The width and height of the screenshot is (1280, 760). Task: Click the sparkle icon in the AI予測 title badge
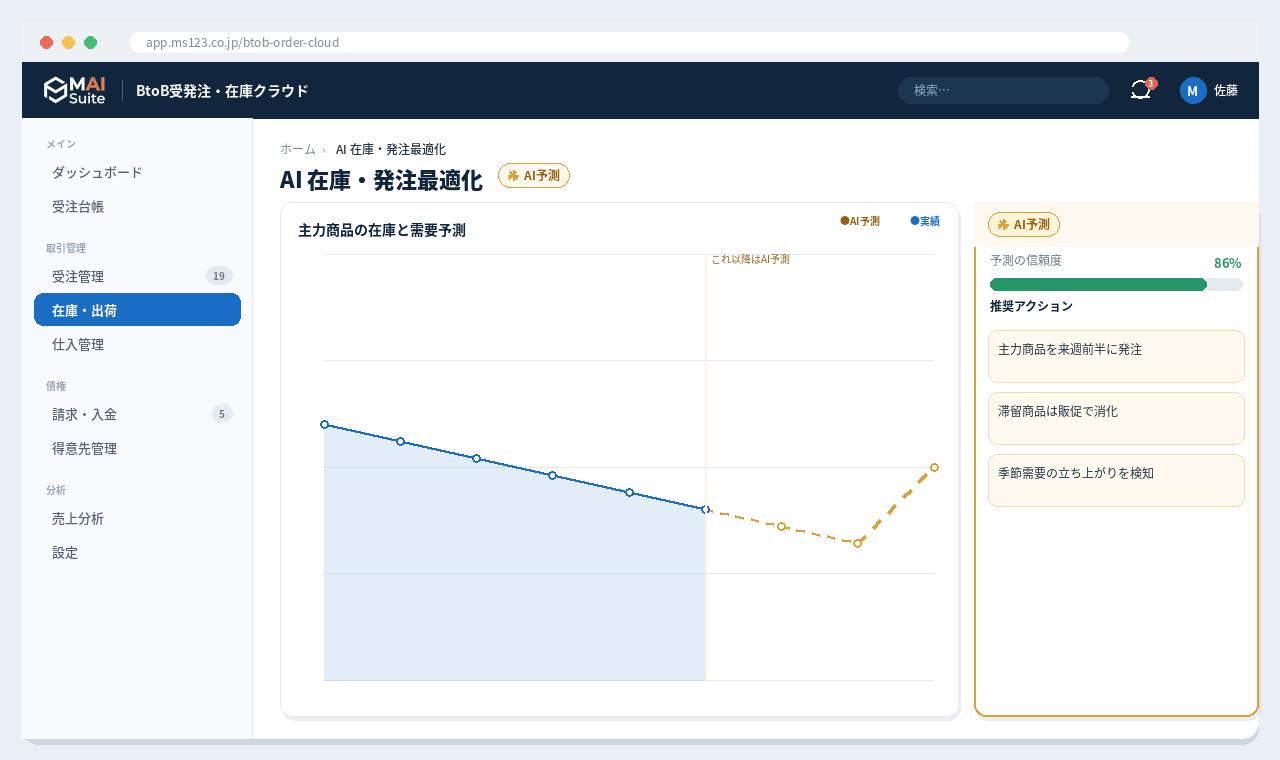tap(513, 175)
